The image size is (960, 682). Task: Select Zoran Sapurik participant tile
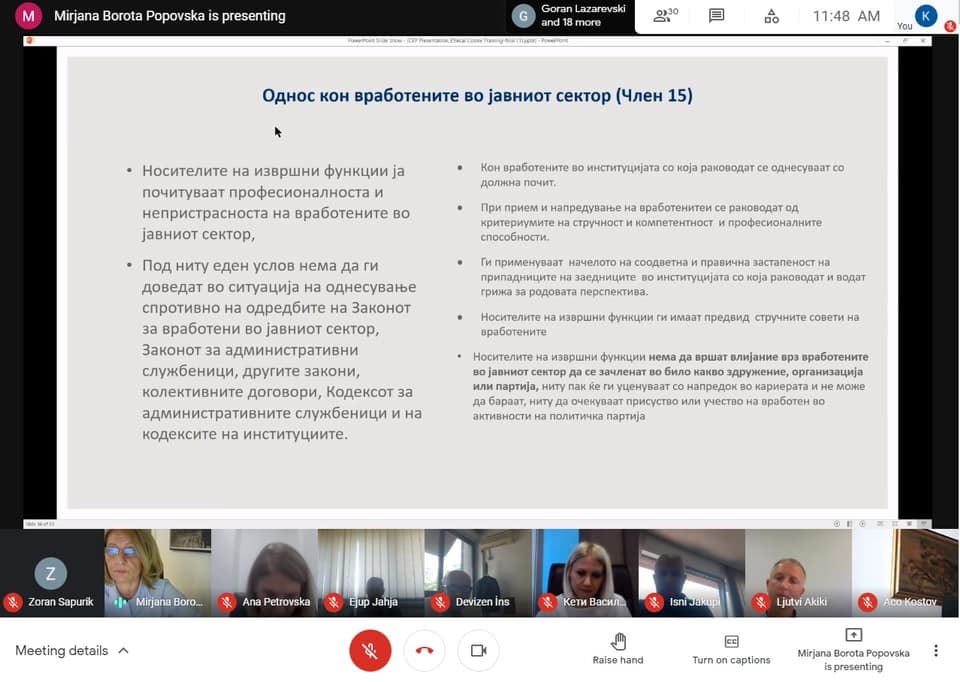click(51, 574)
